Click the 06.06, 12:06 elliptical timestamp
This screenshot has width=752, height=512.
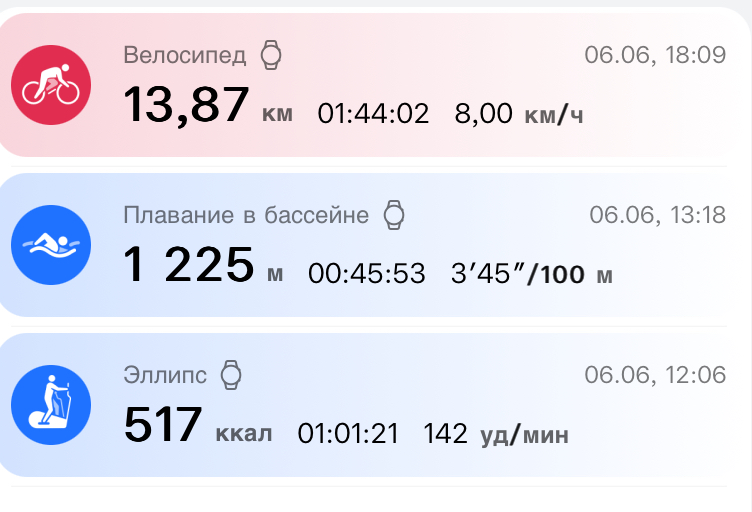point(655,375)
